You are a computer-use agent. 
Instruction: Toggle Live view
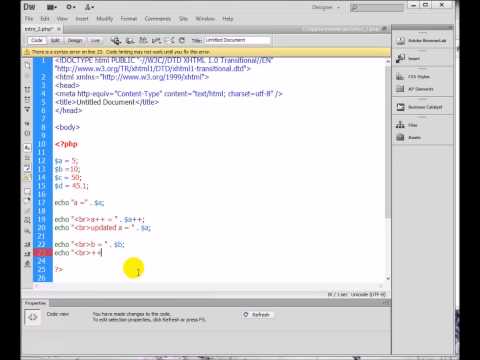coord(95,40)
